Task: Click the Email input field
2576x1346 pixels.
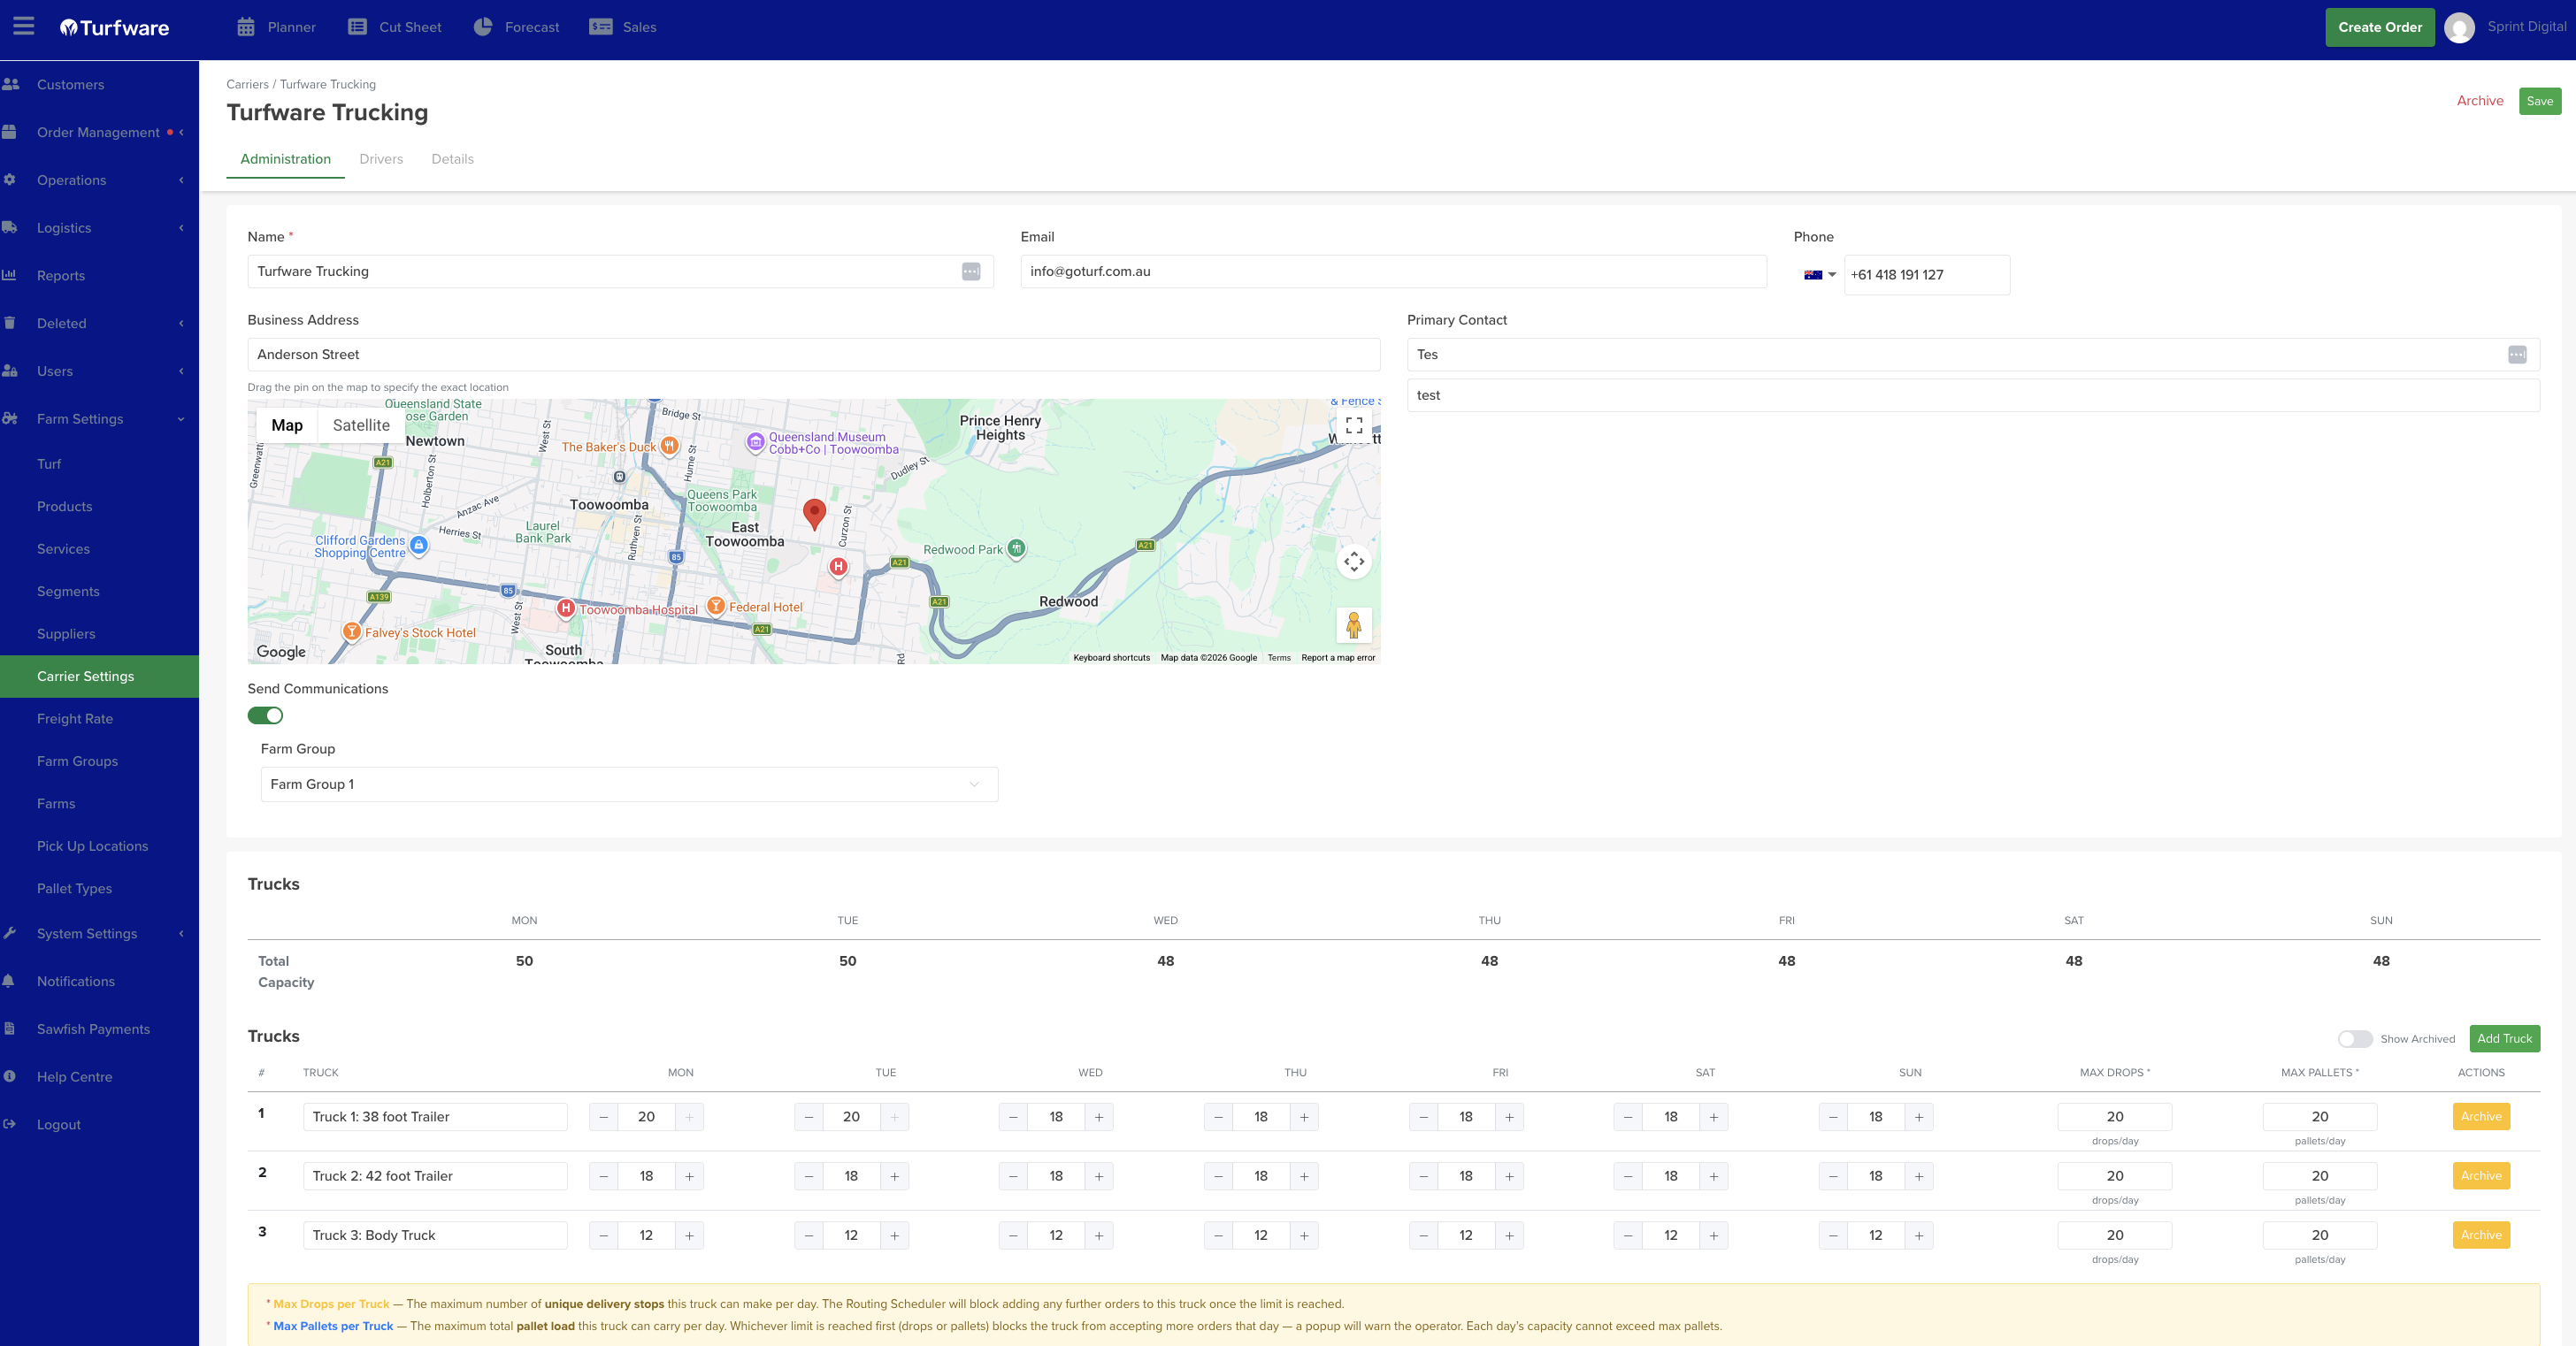Action: pyautogui.click(x=1393, y=272)
